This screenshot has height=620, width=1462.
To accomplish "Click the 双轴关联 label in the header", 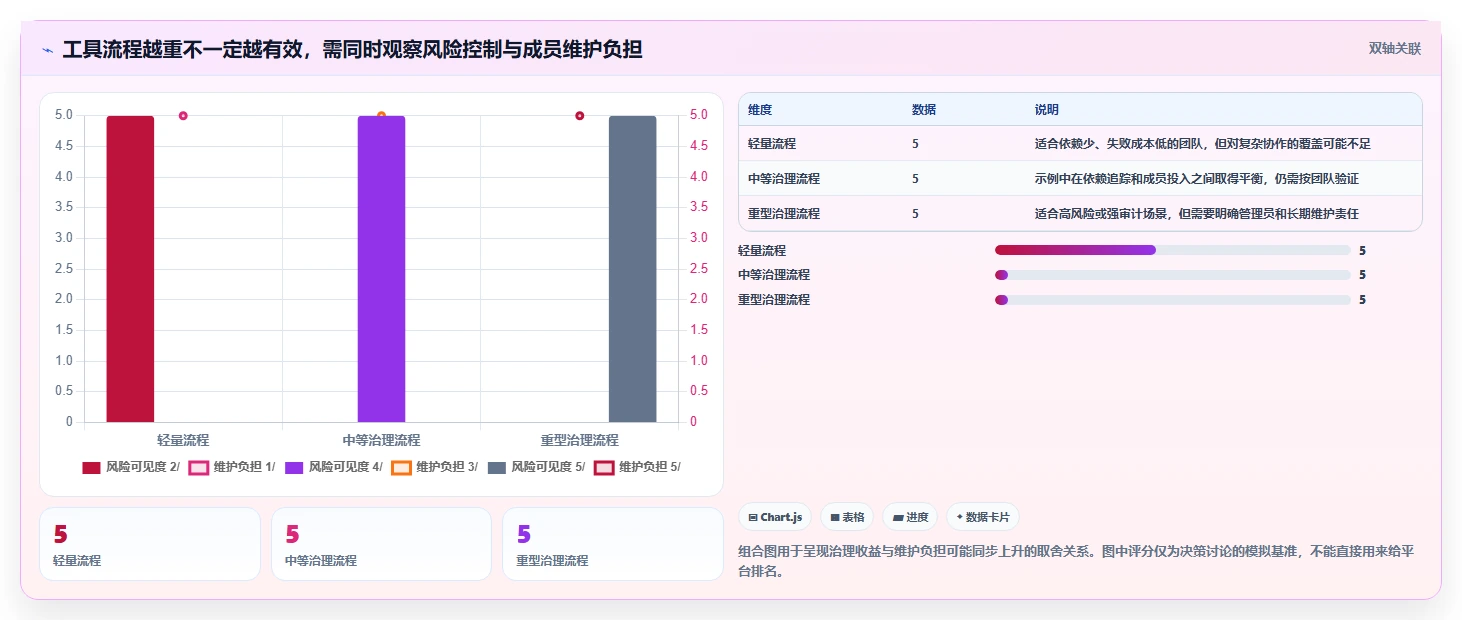I will pyautogui.click(x=1394, y=48).
